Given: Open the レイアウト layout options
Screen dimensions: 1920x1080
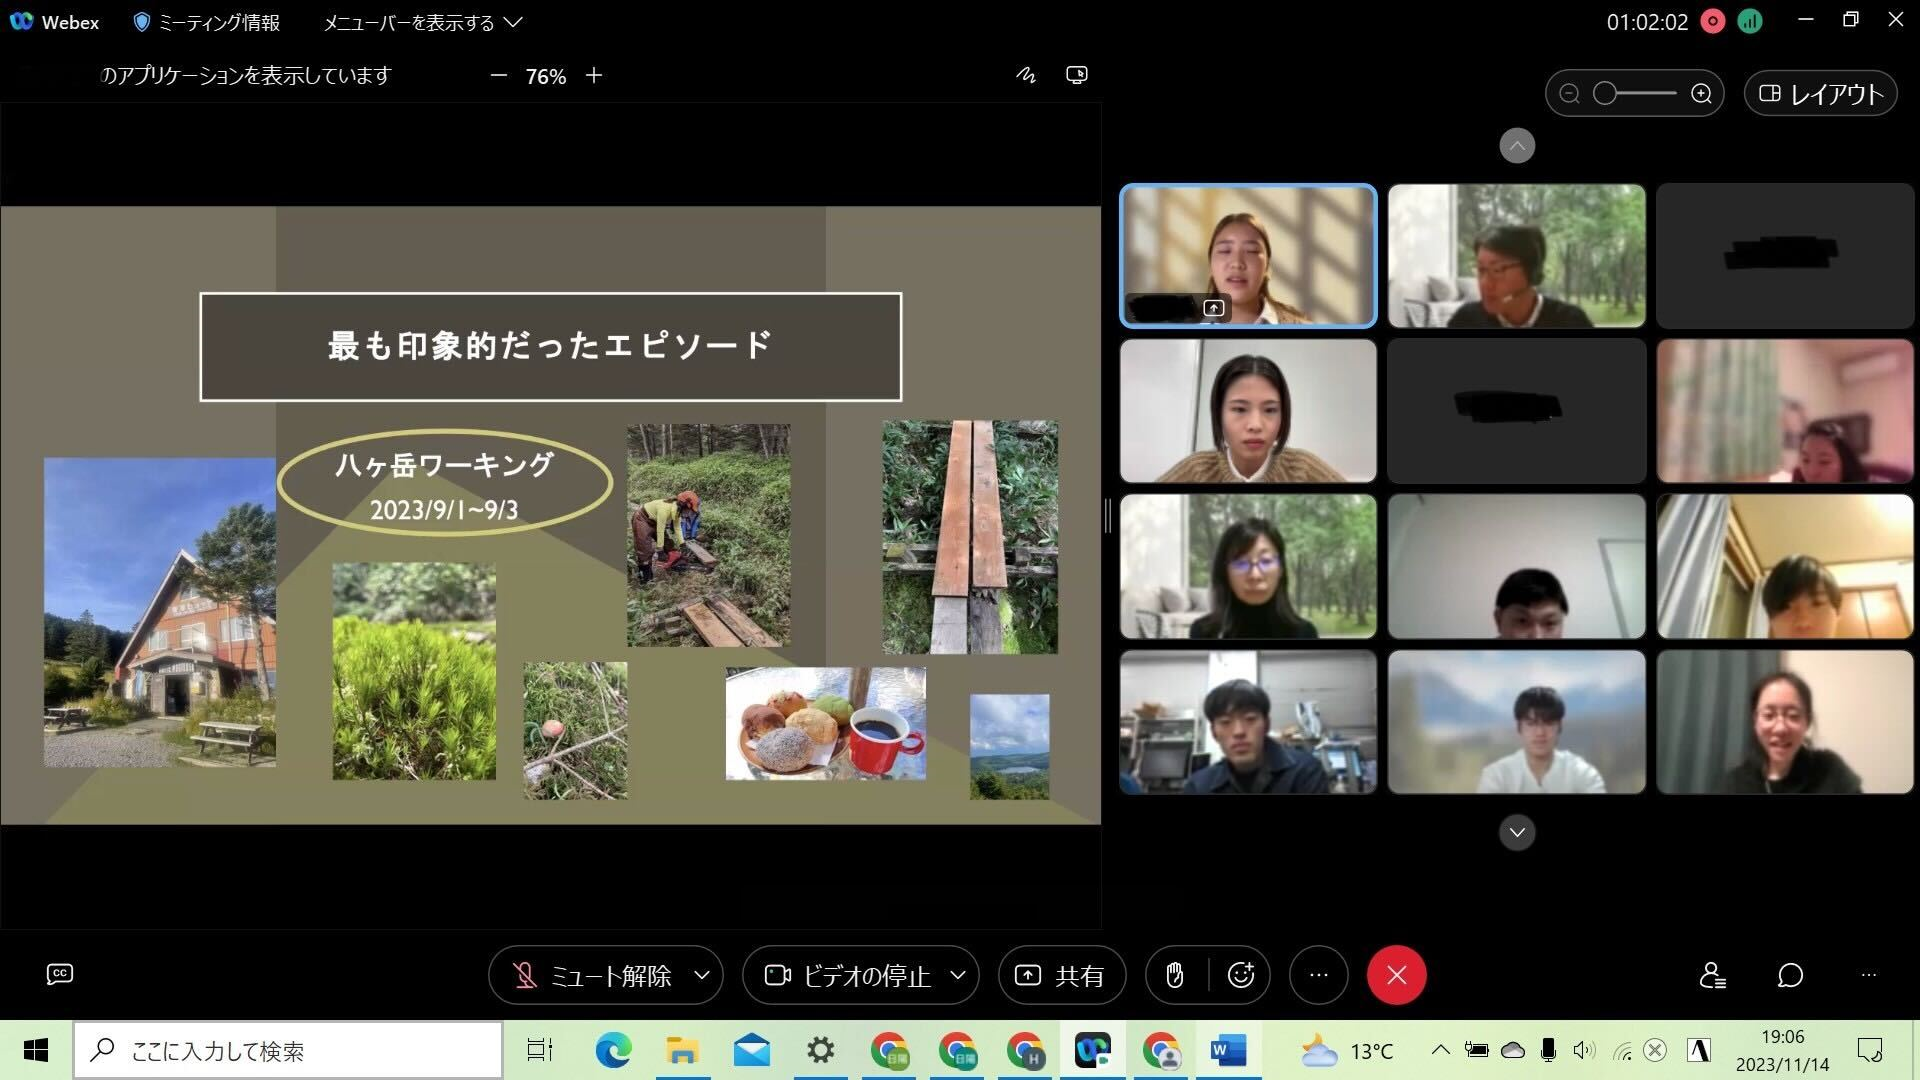Looking at the screenshot, I should tap(1820, 94).
